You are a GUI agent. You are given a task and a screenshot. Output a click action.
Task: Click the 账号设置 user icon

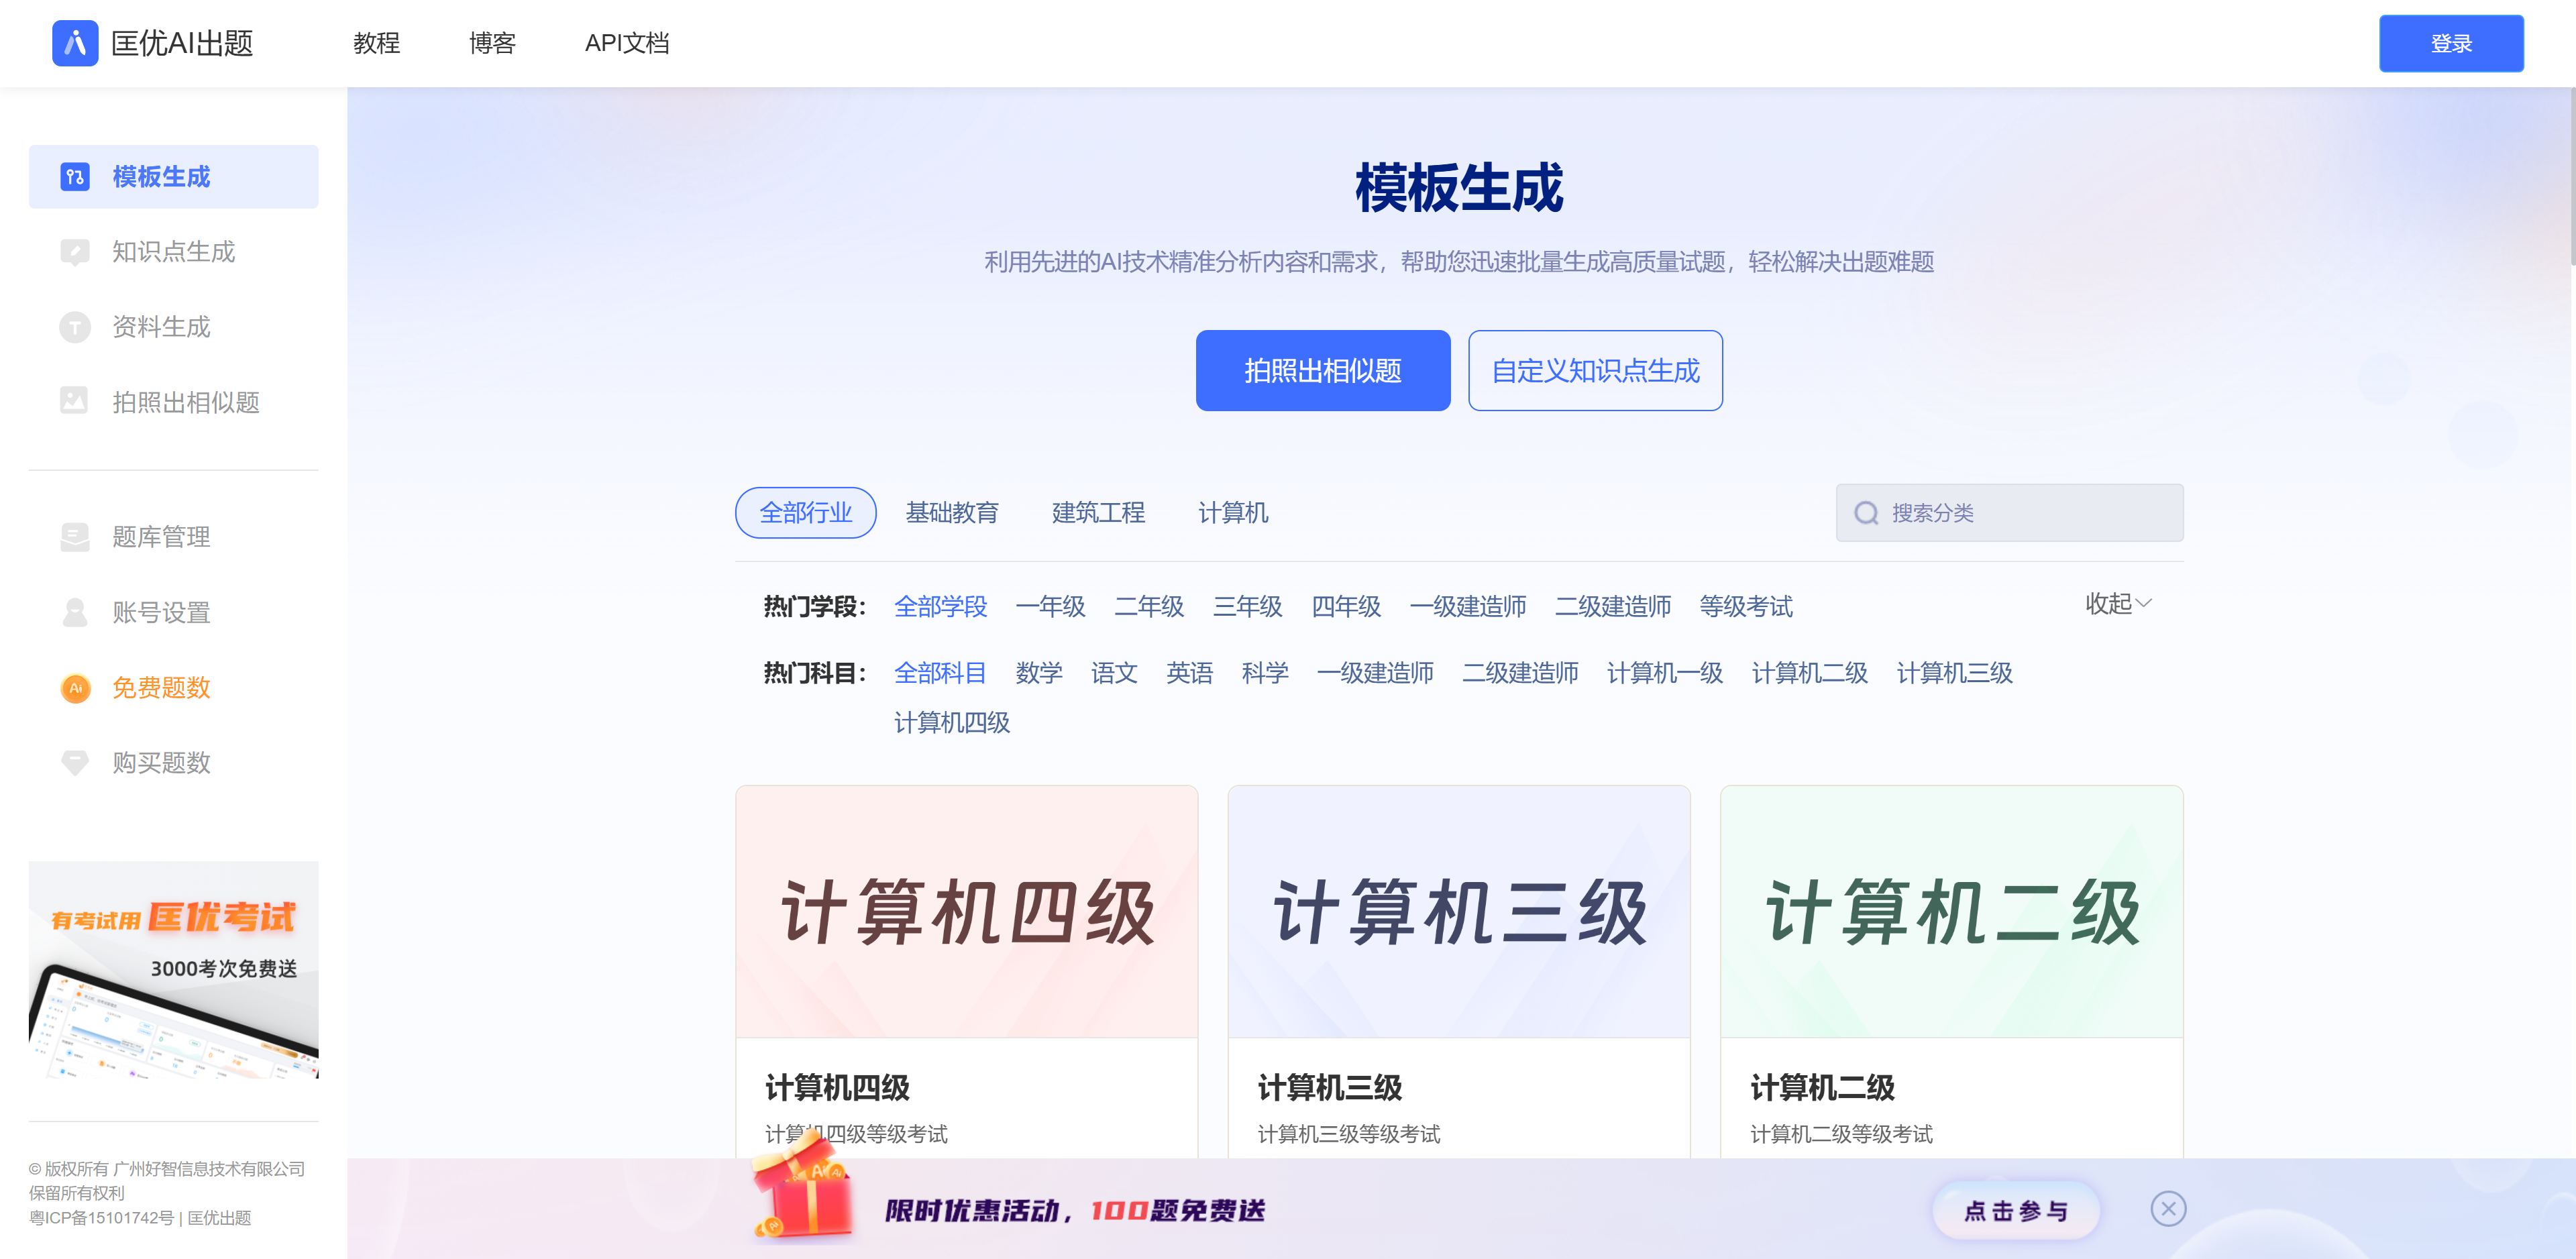tap(75, 612)
